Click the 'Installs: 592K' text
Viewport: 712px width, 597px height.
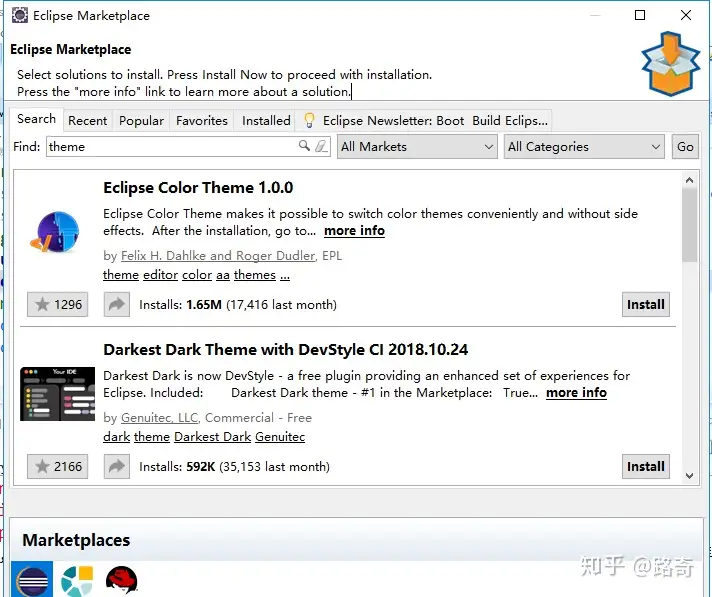(177, 467)
